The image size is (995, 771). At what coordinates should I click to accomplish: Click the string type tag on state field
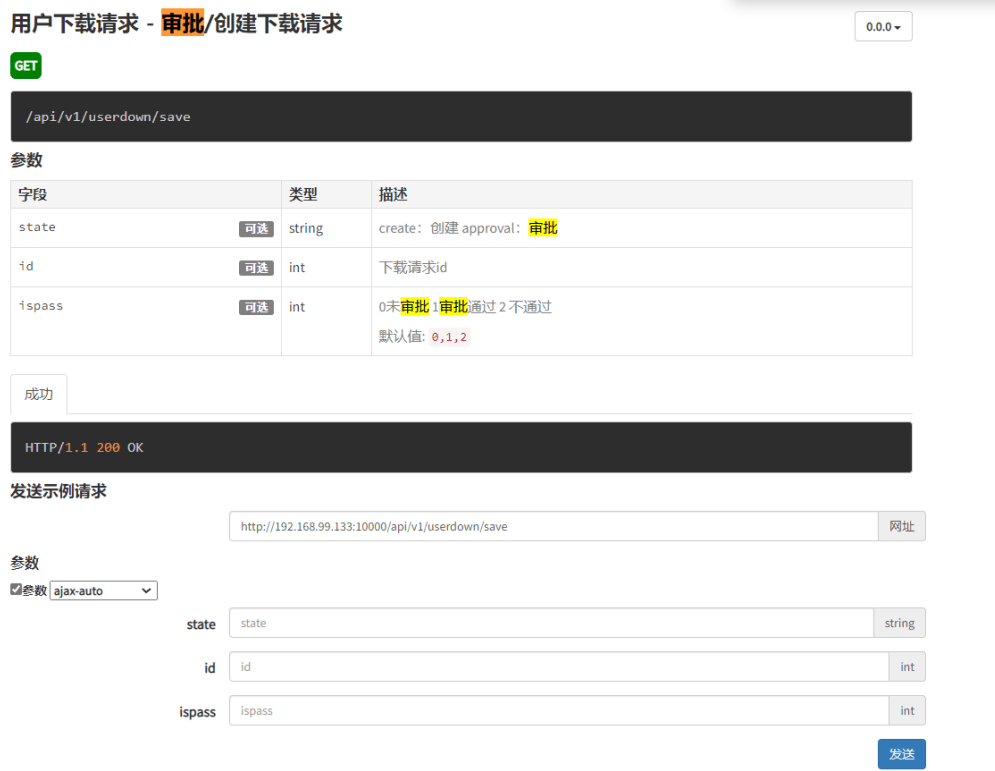(899, 623)
